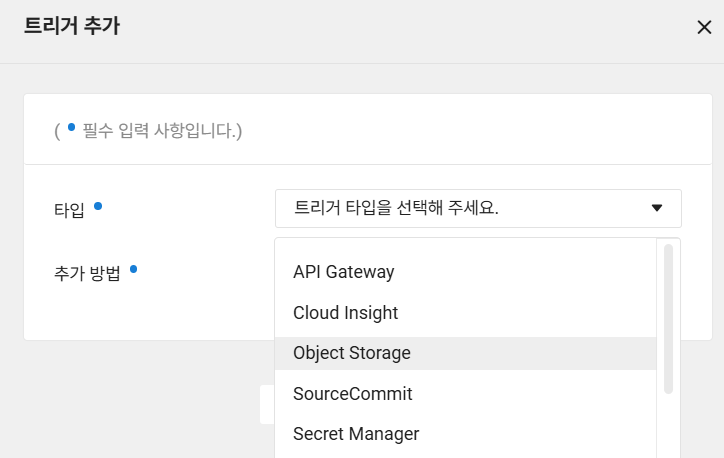Click blue required dot beside 타입
The image size is (724, 458).
[x=98, y=206]
